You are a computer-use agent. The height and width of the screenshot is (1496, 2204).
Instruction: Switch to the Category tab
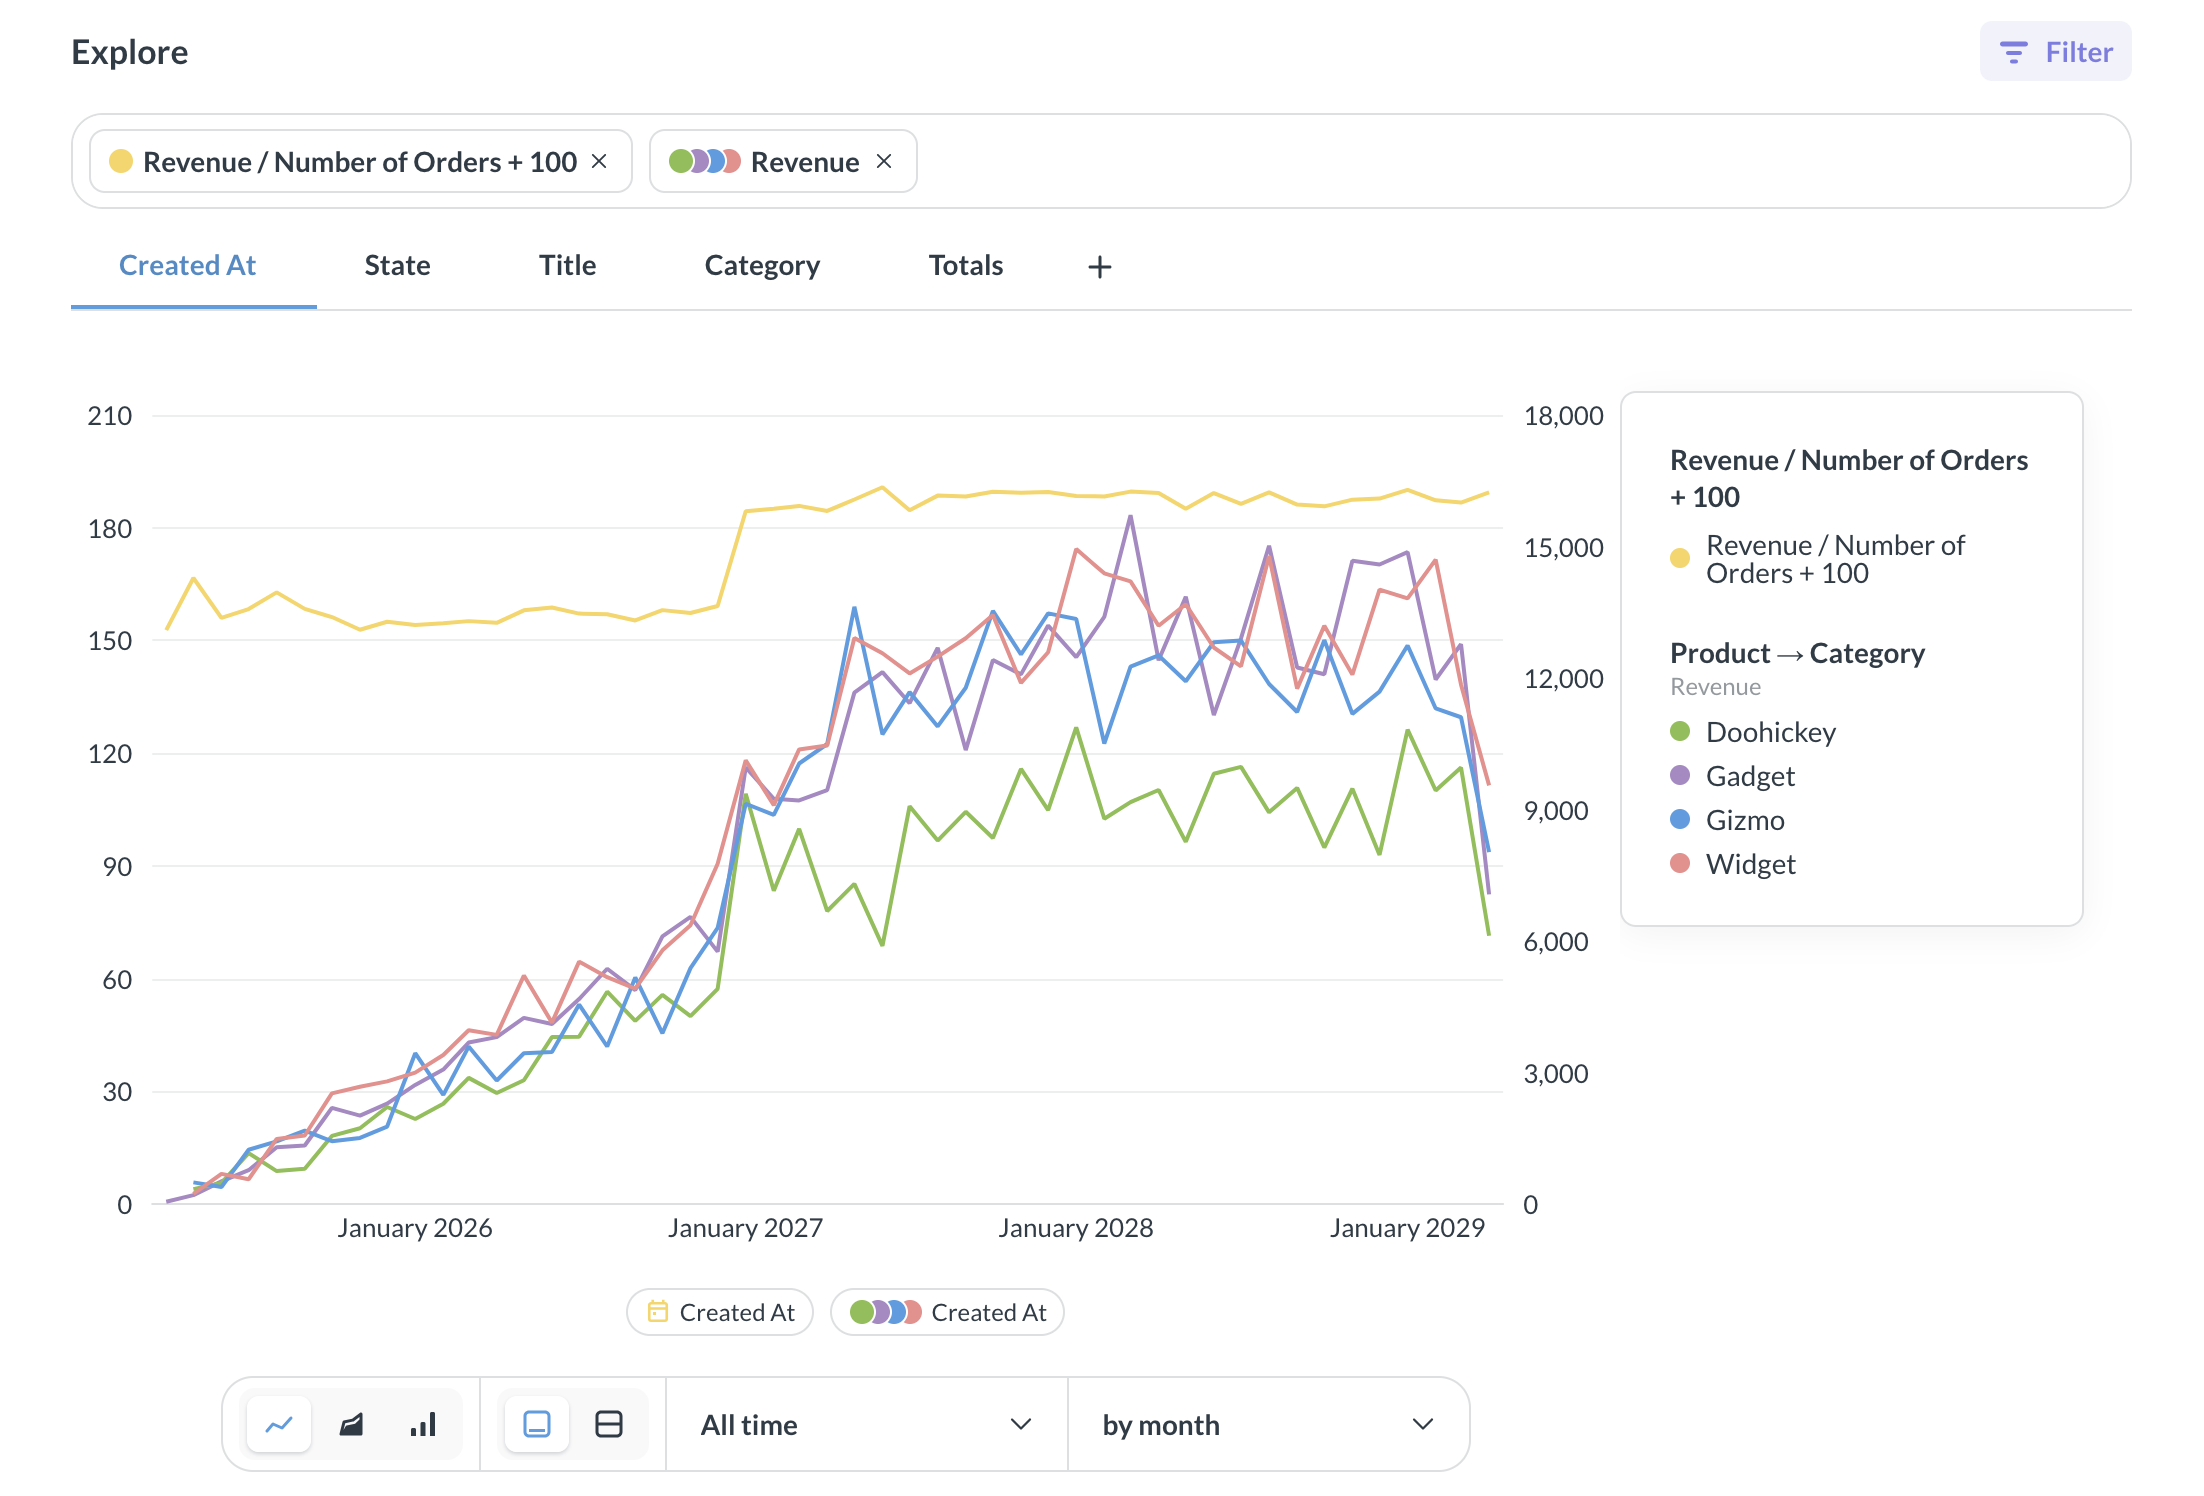pyautogui.click(x=762, y=265)
